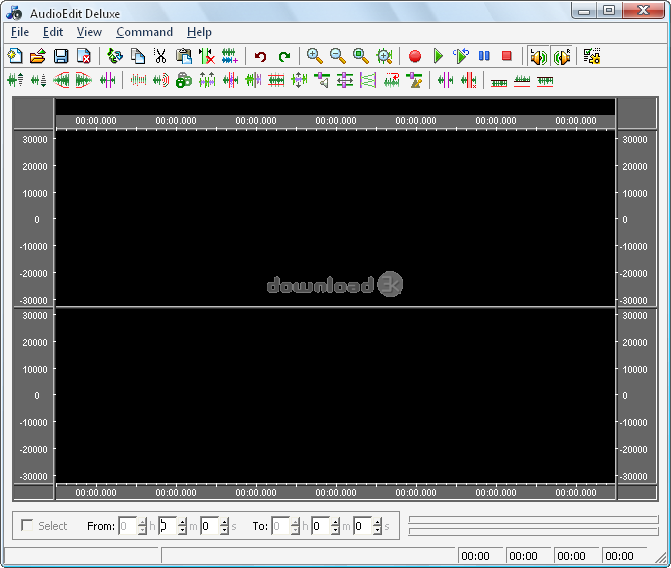
Task: Zoom to selection magnifier with green square
Action: pos(361,56)
